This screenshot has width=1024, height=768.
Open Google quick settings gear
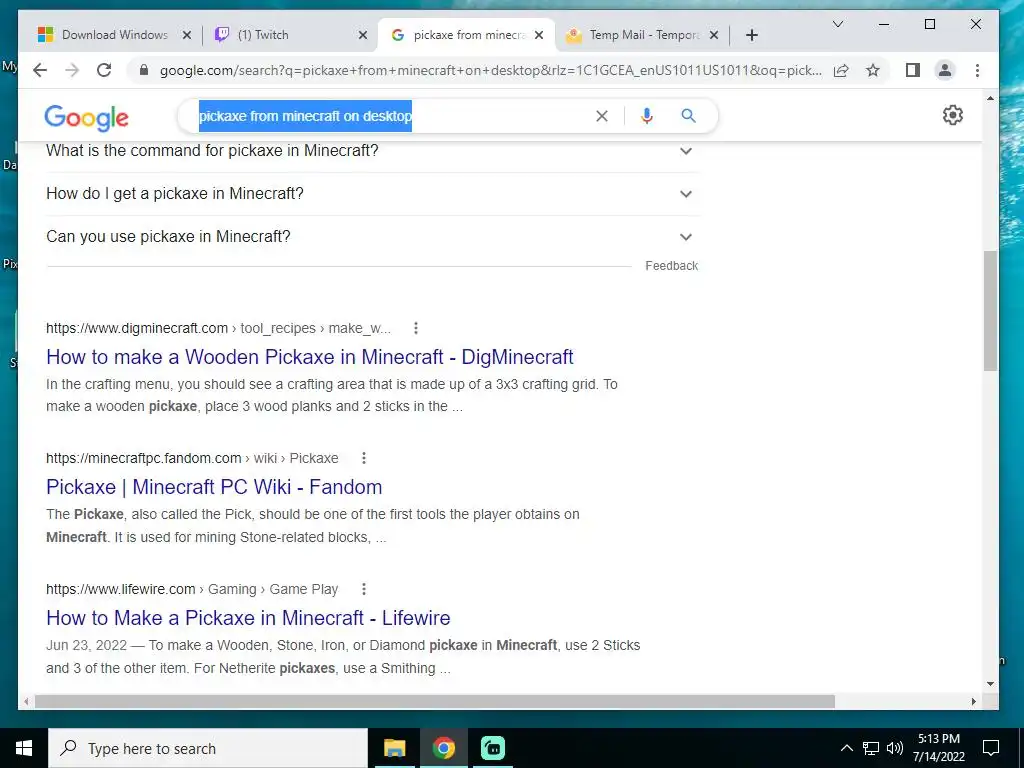pos(953,116)
